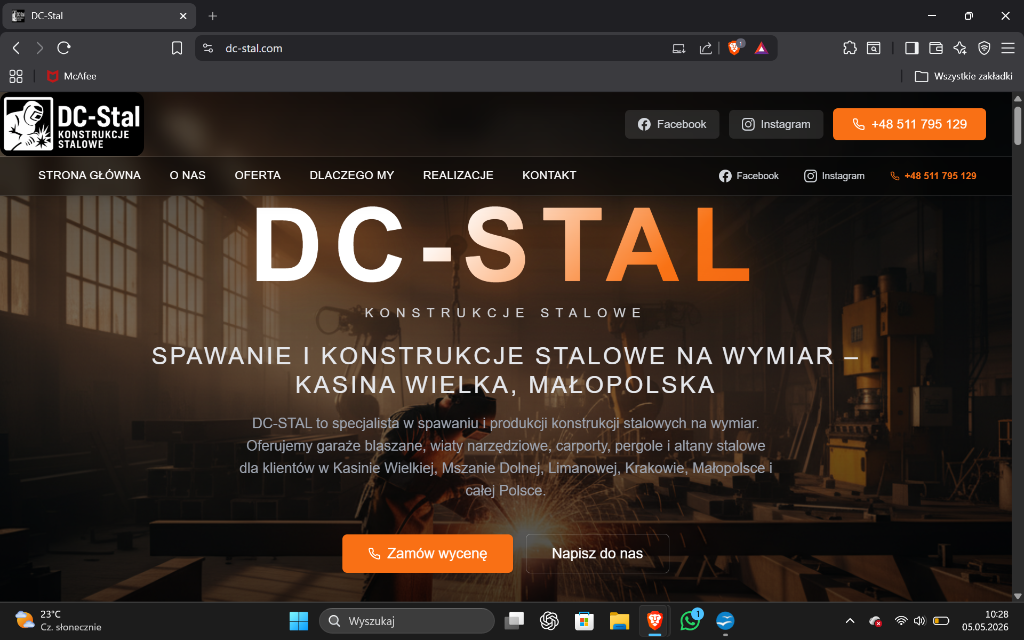Viewport: 1024px width, 640px height.
Task: Open the O NAS menu item
Action: tap(187, 175)
